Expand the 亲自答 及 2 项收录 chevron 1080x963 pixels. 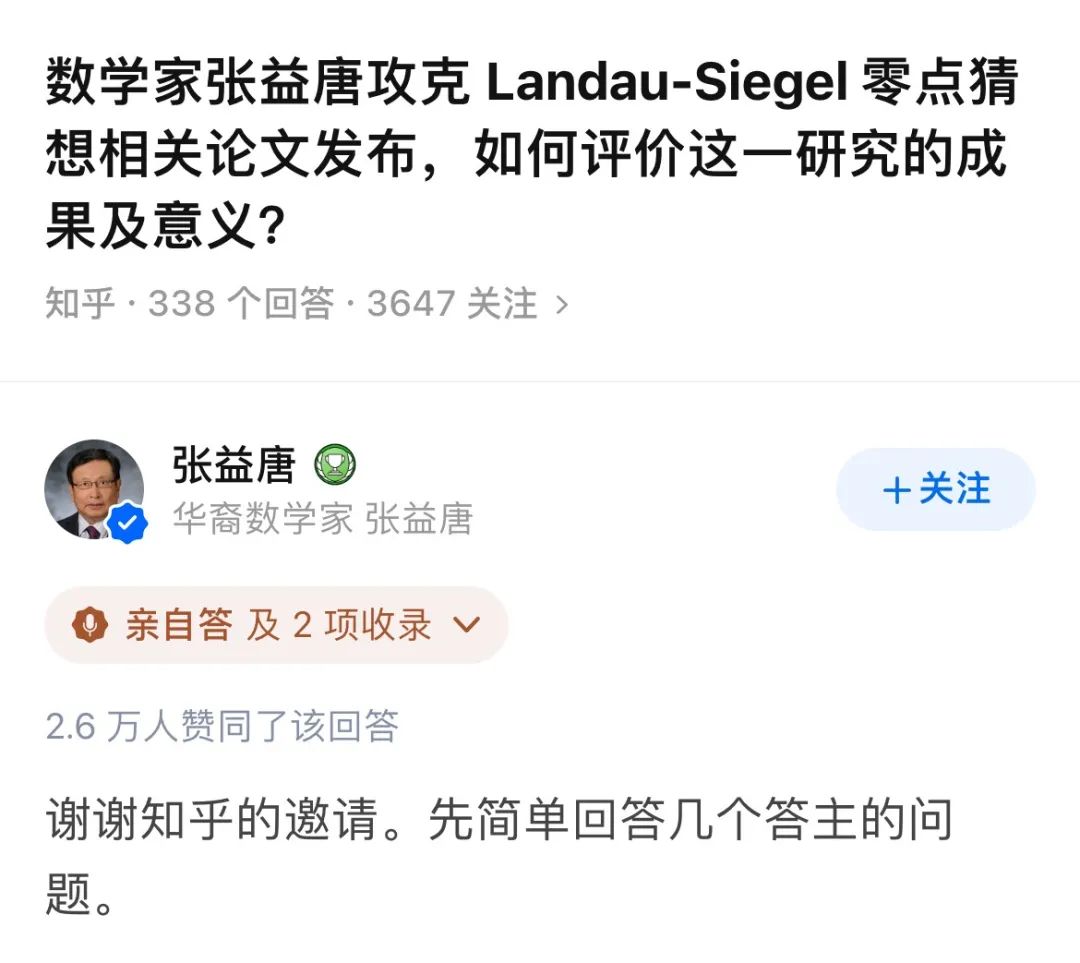pos(463,624)
